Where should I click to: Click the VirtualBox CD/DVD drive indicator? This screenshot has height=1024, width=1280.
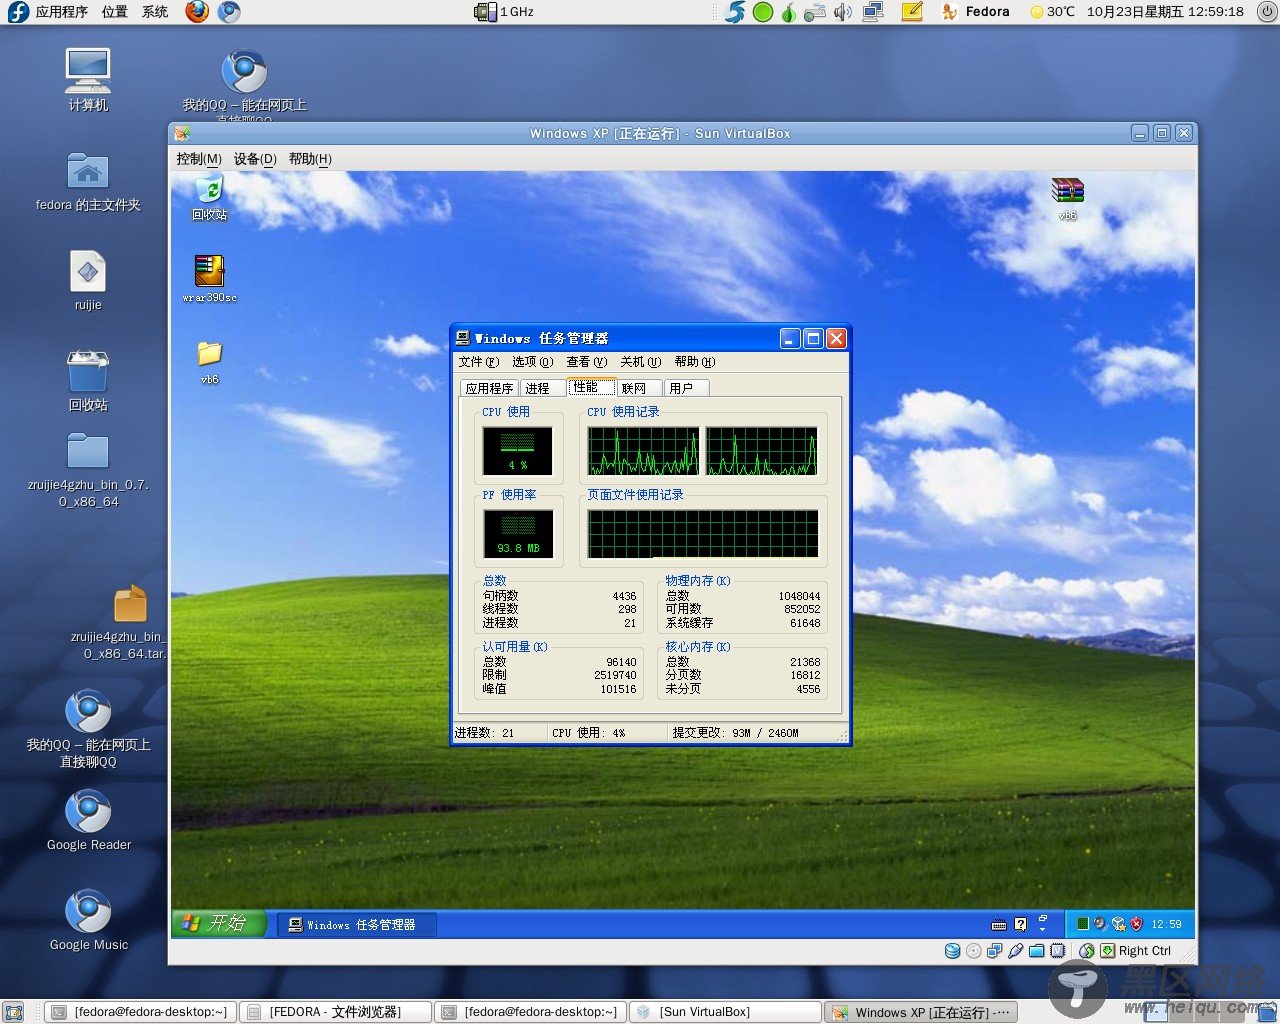974,951
